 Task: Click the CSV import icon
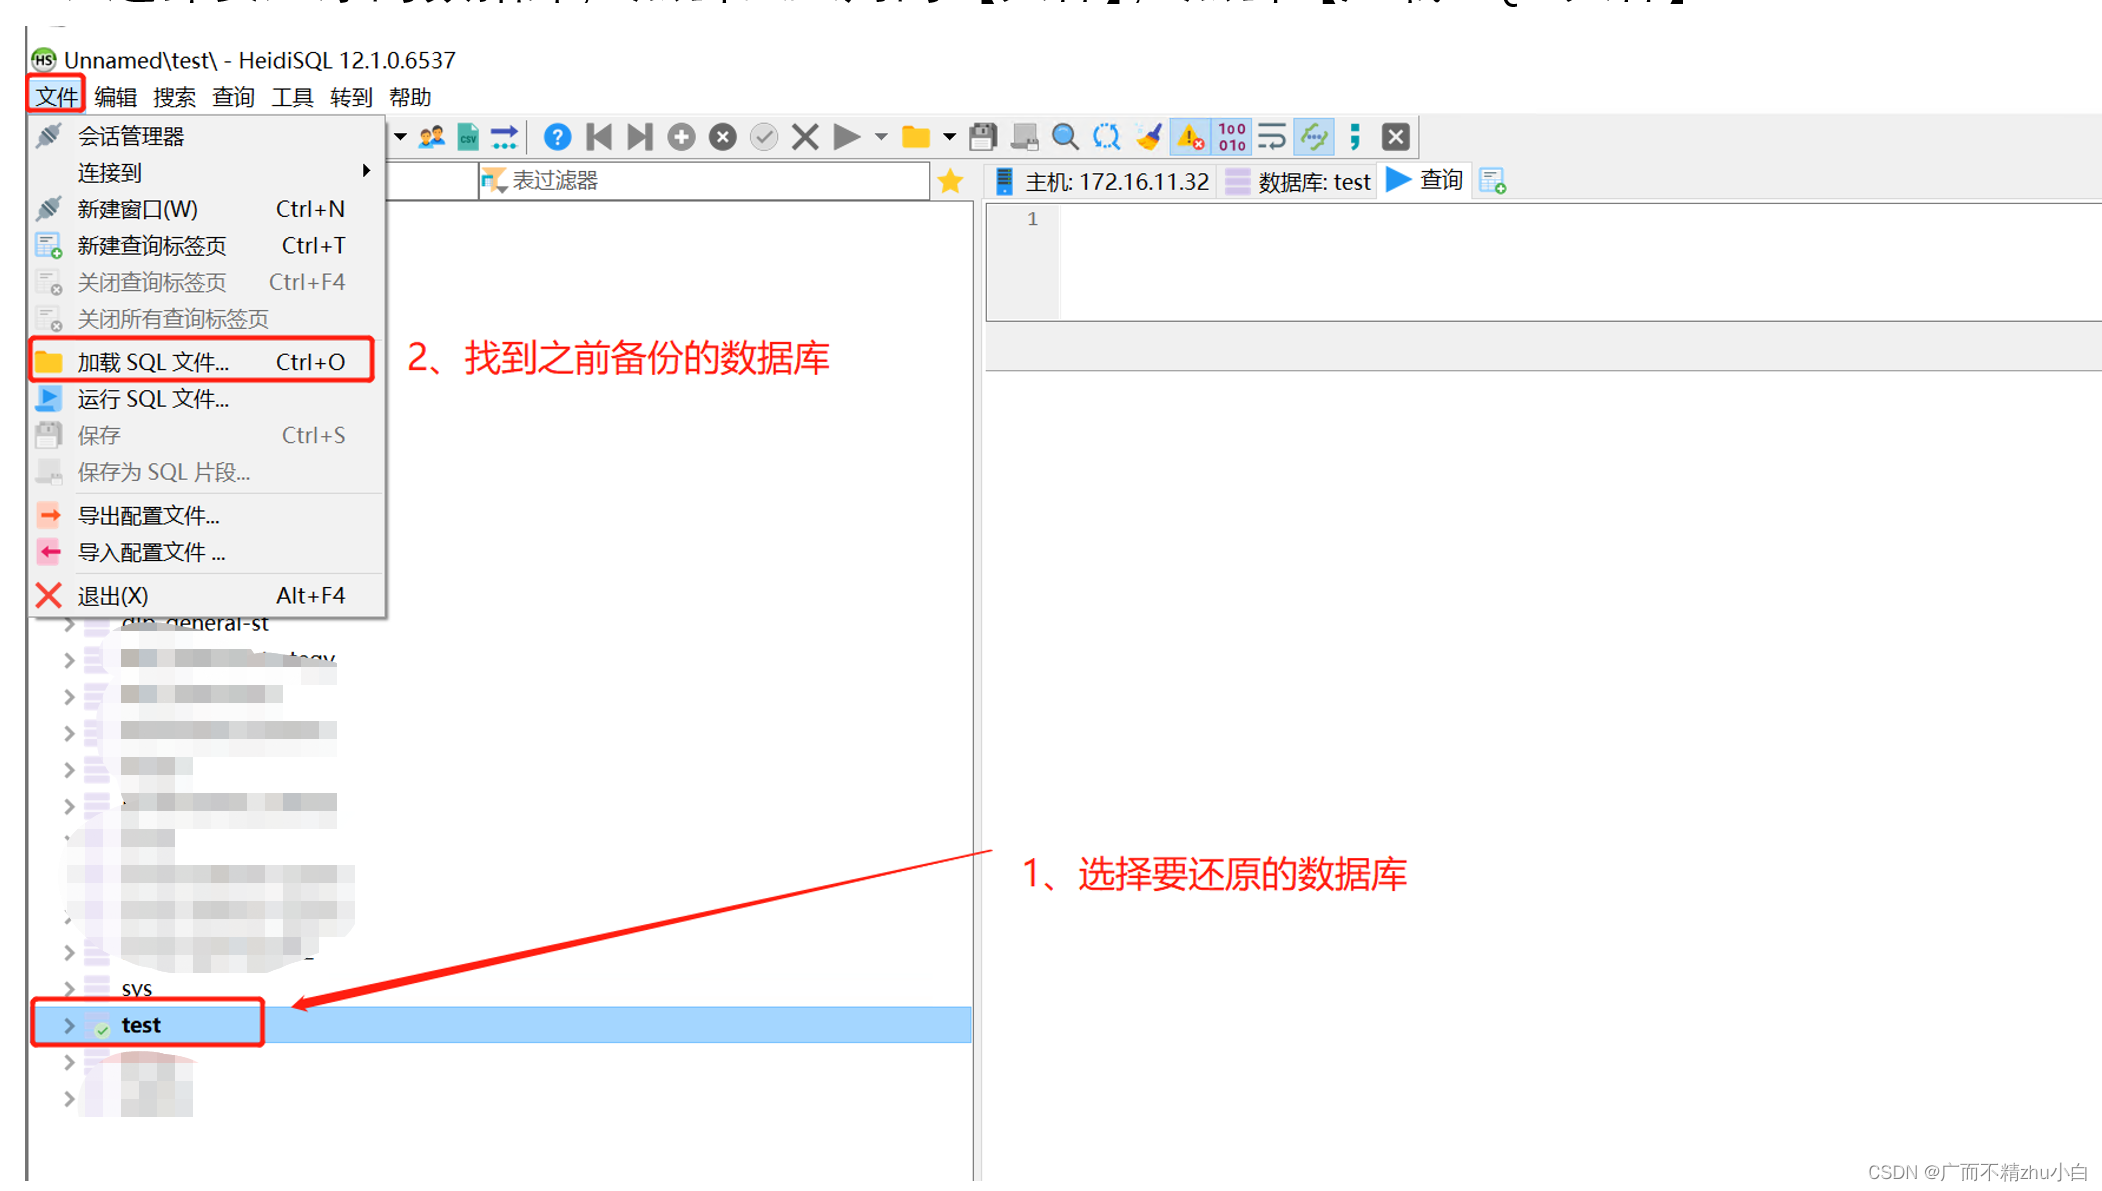coord(468,137)
